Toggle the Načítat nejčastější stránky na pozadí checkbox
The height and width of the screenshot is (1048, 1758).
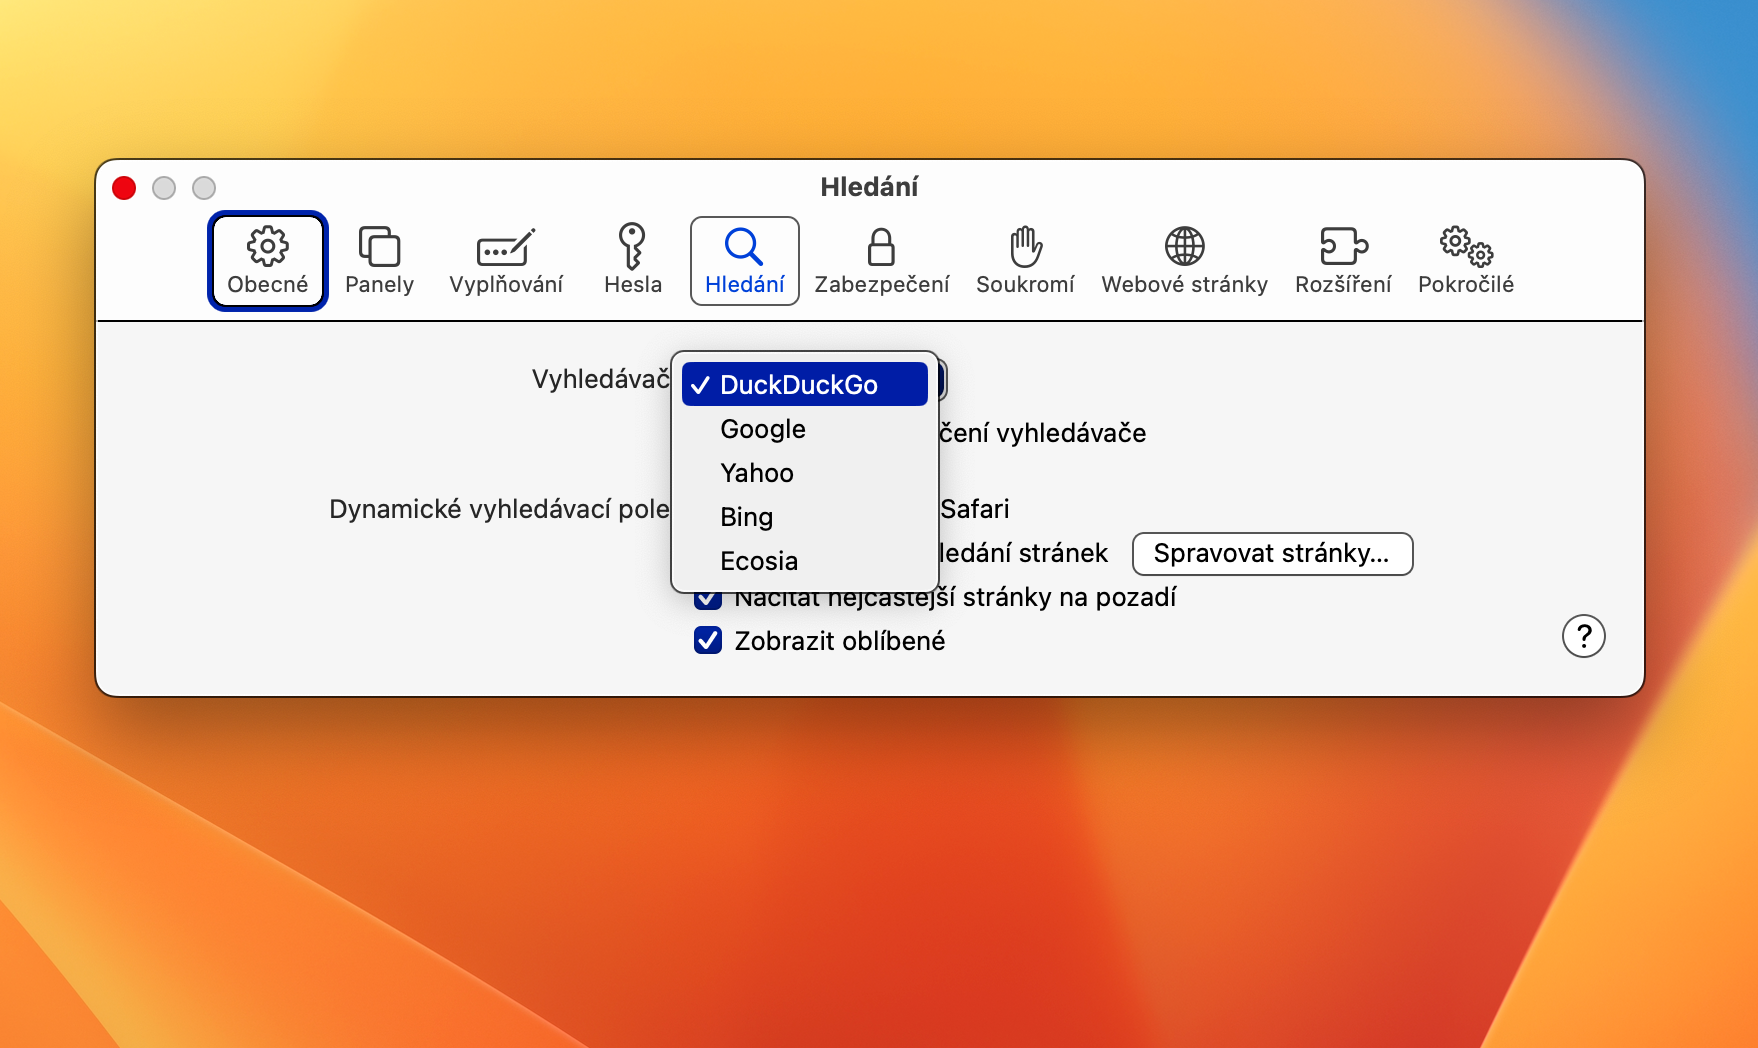tap(708, 600)
